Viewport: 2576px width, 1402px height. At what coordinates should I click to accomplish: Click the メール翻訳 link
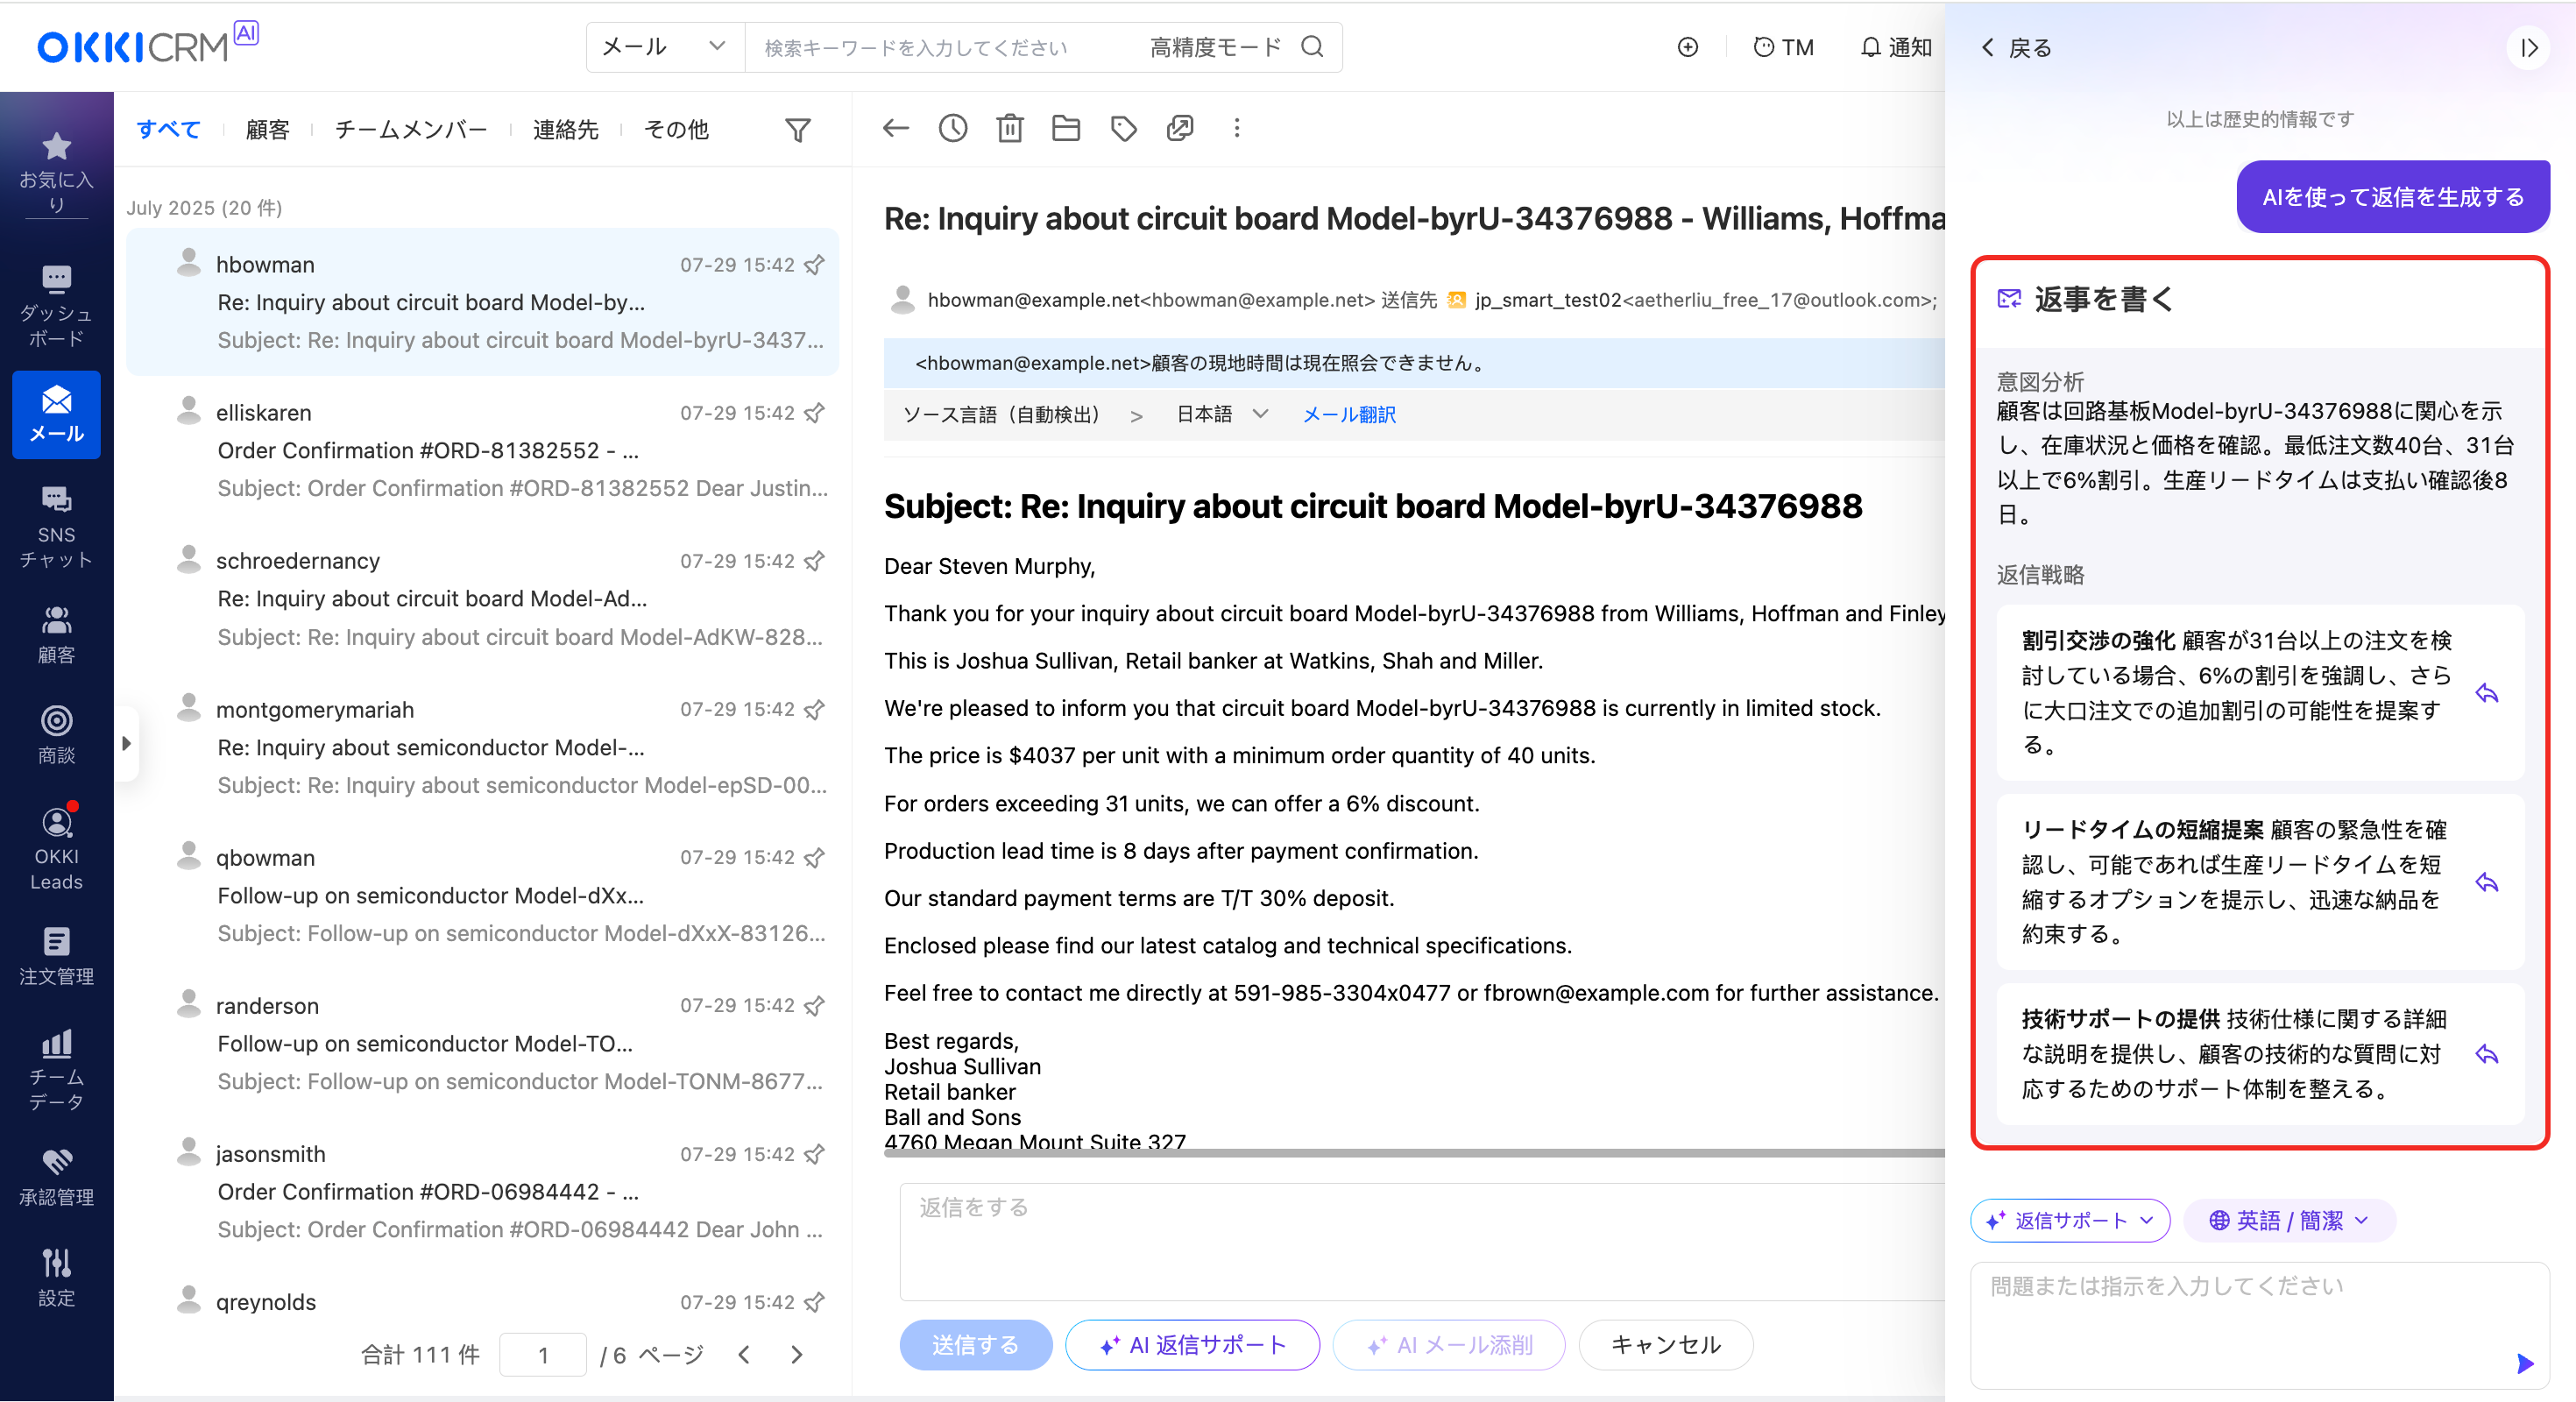[1348, 414]
